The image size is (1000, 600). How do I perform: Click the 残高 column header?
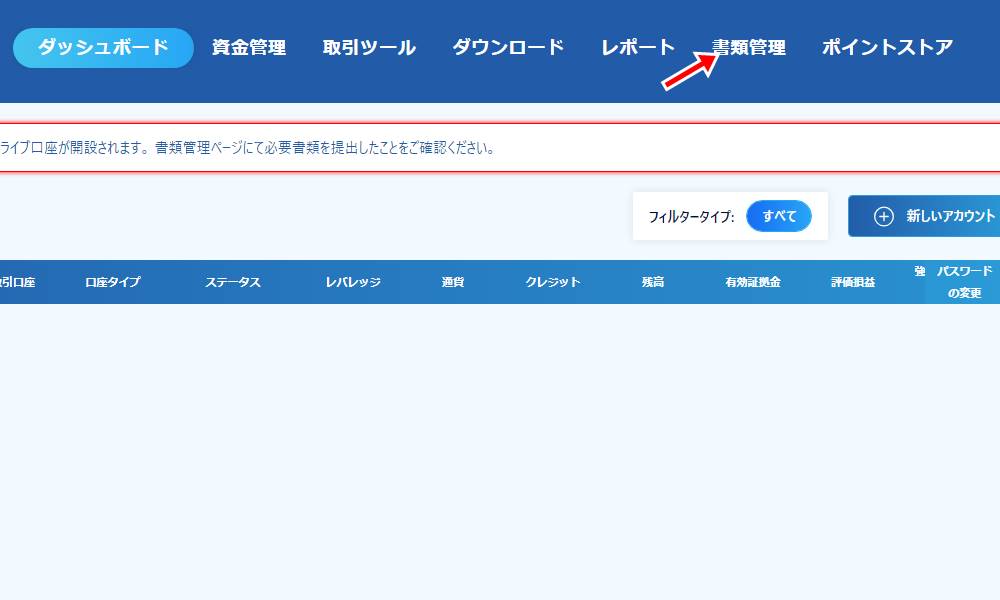pyautogui.click(x=653, y=281)
